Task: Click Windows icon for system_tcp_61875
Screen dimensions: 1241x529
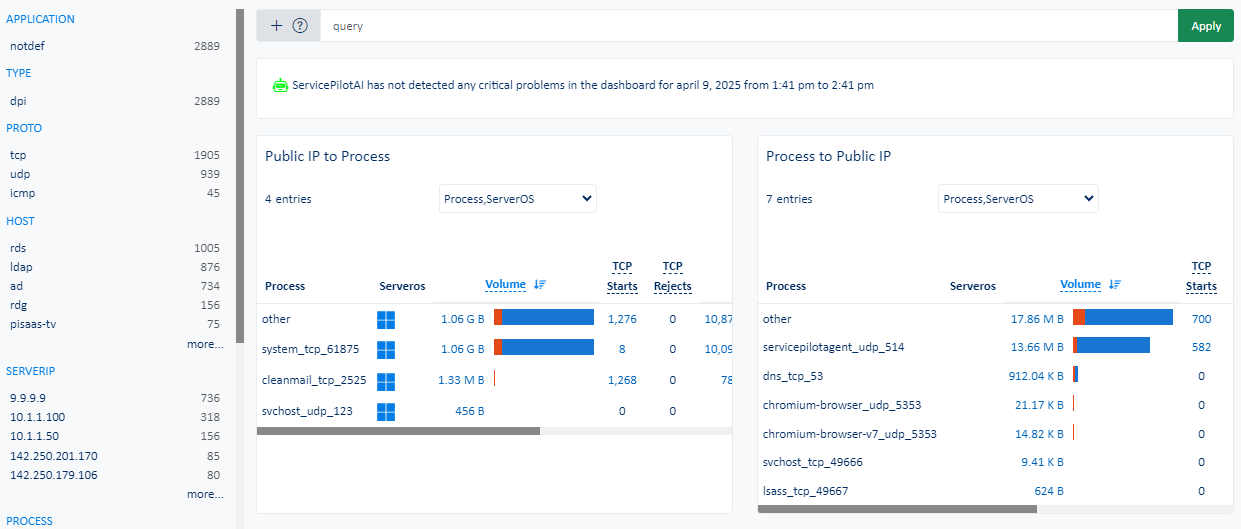Action: point(386,349)
